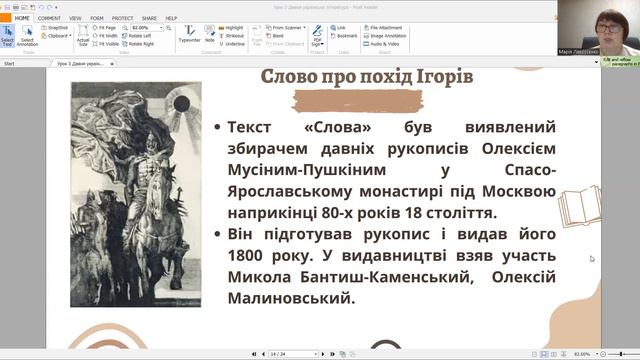The image size is (640, 360).
Task: Go to the next page
Action: coord(323,354)
